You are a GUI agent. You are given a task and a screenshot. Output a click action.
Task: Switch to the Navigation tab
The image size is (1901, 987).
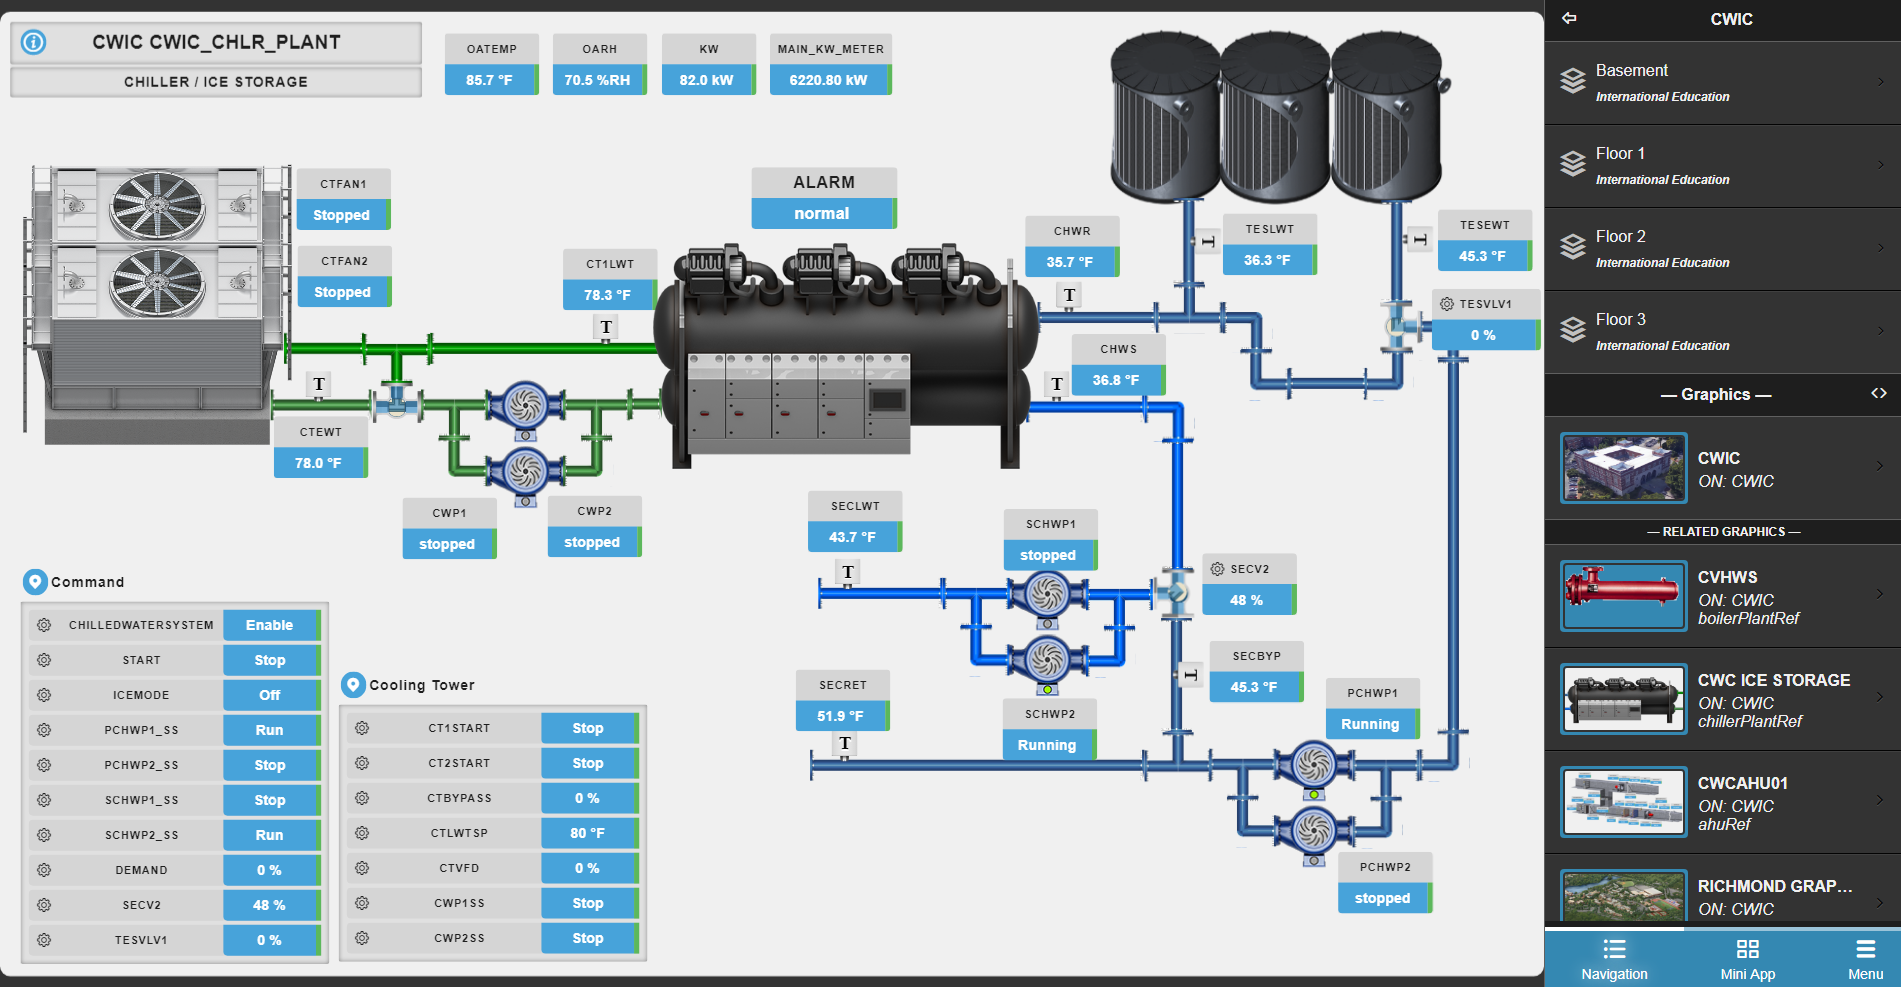coord(1614,959)
